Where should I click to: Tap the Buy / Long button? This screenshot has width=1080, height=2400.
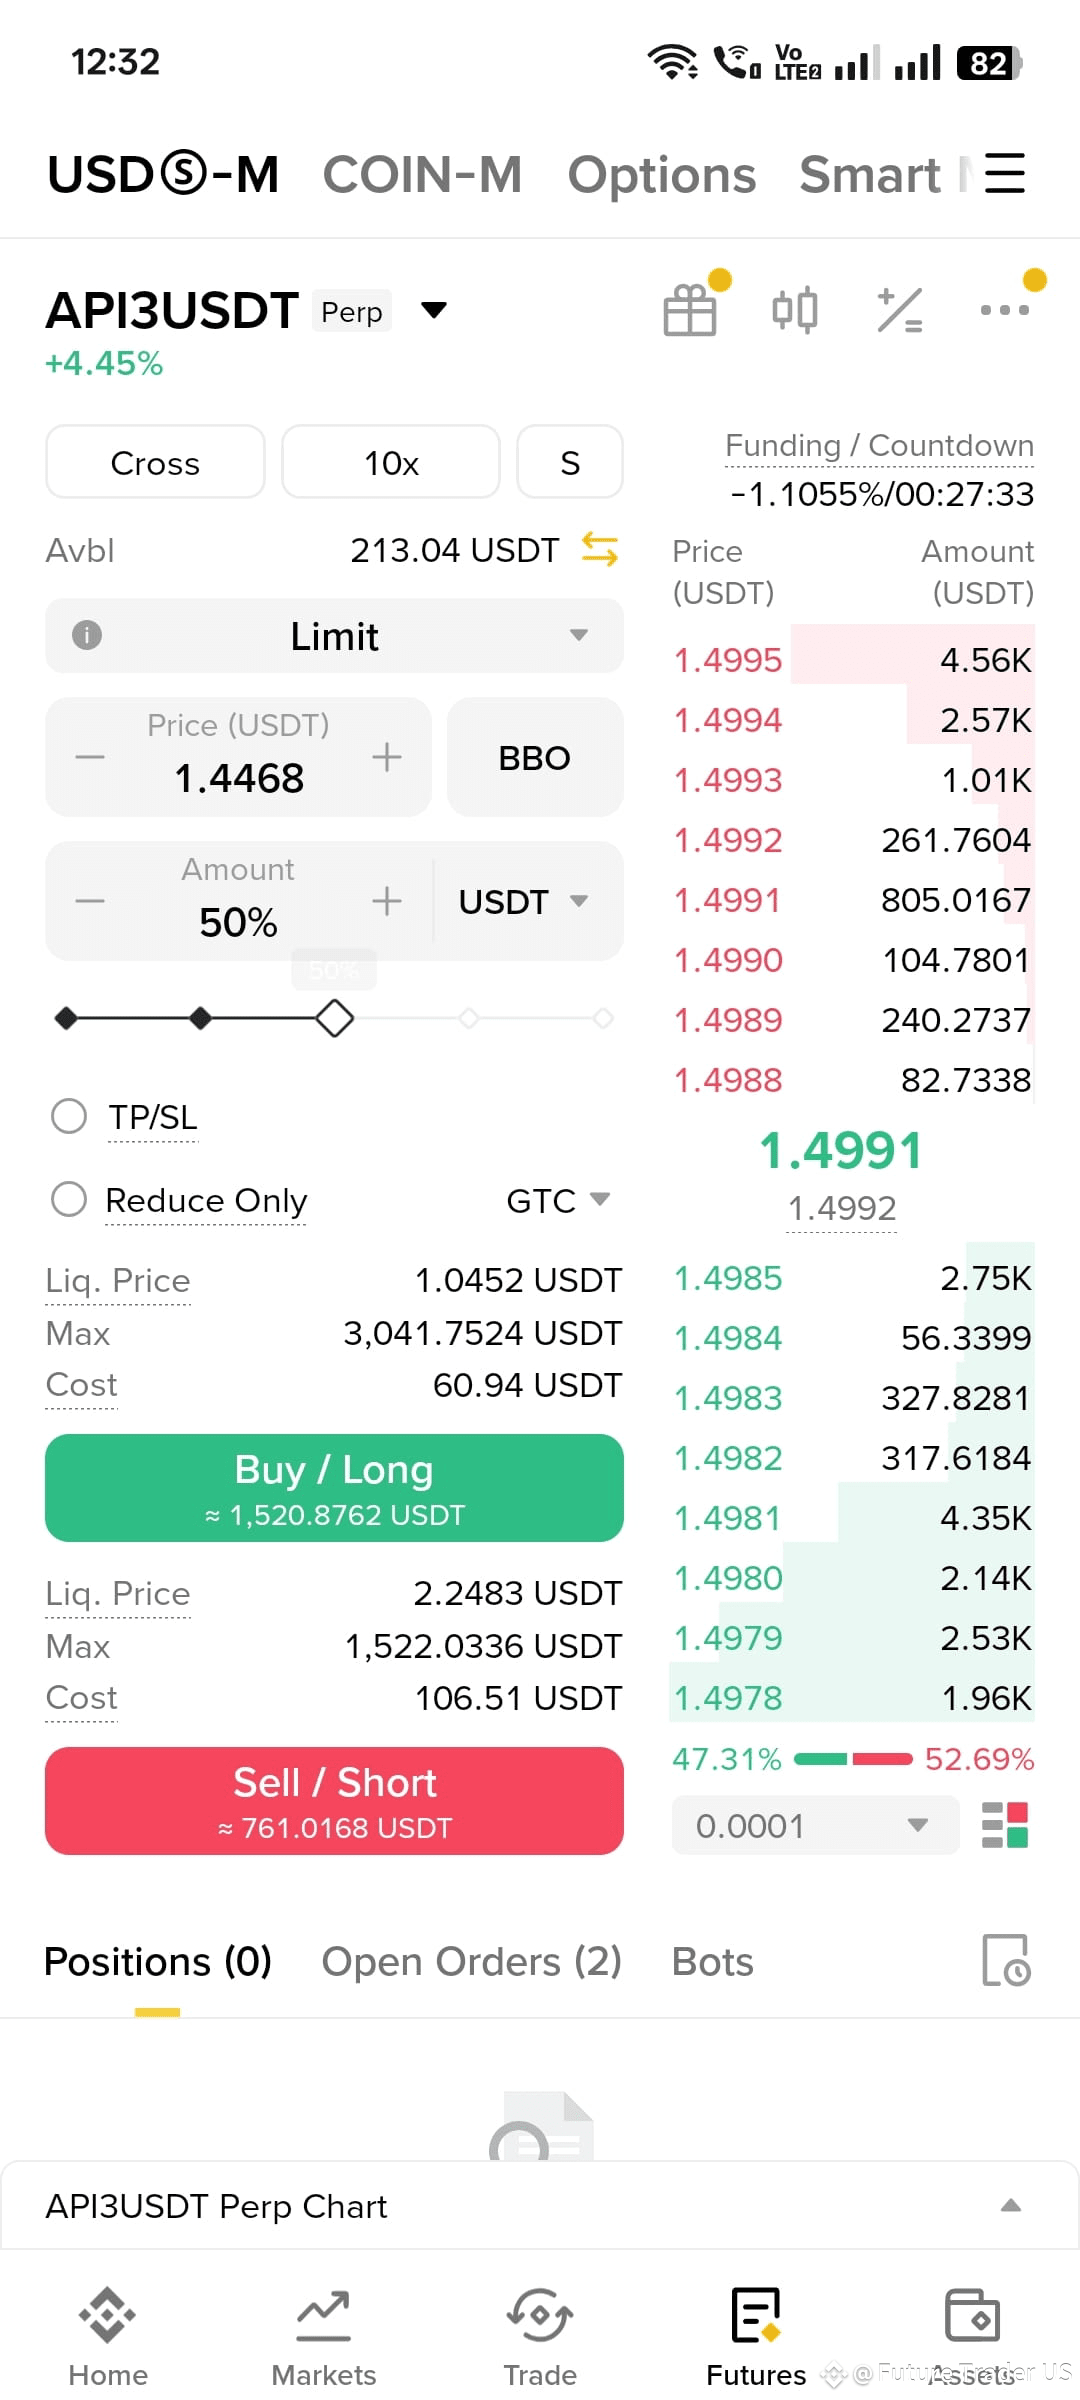pyautogui.click(x=334, y=1488)
